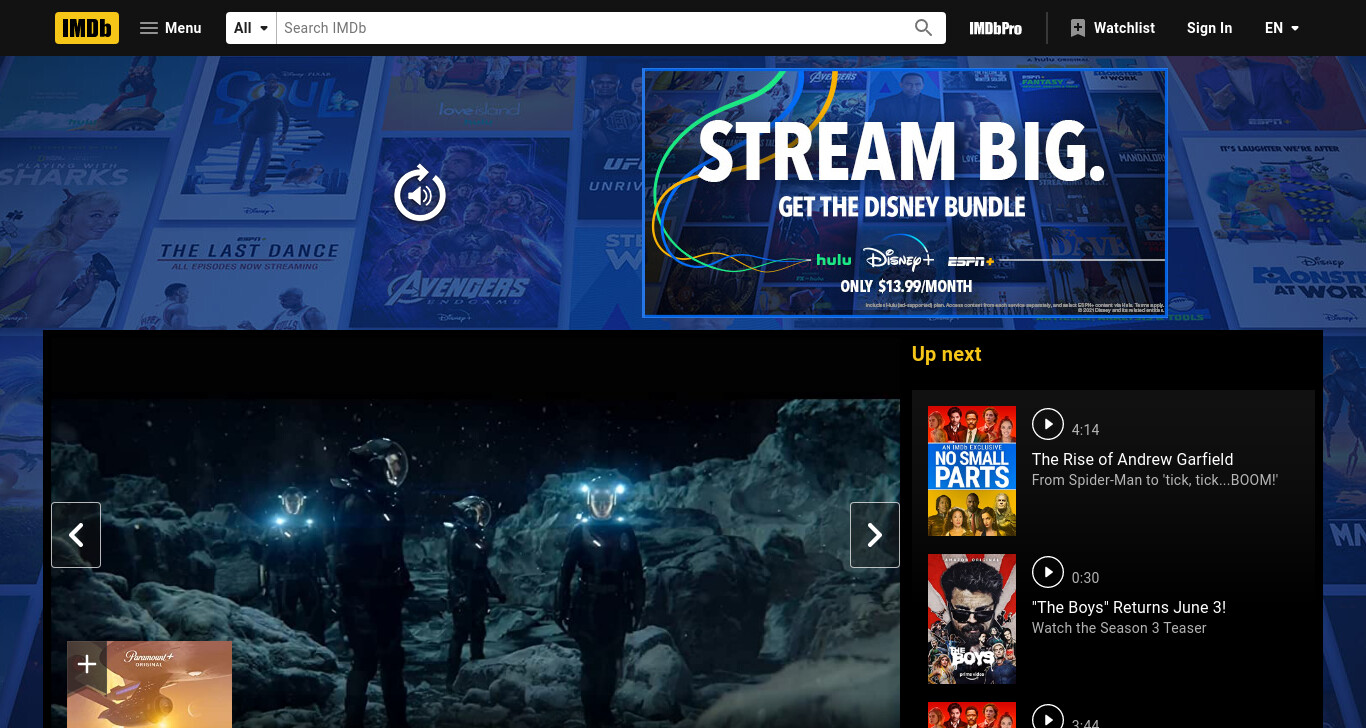The image size is (1366, 728).
Task: Expand the All search category dropdown
Action: [x=251, y=28]
